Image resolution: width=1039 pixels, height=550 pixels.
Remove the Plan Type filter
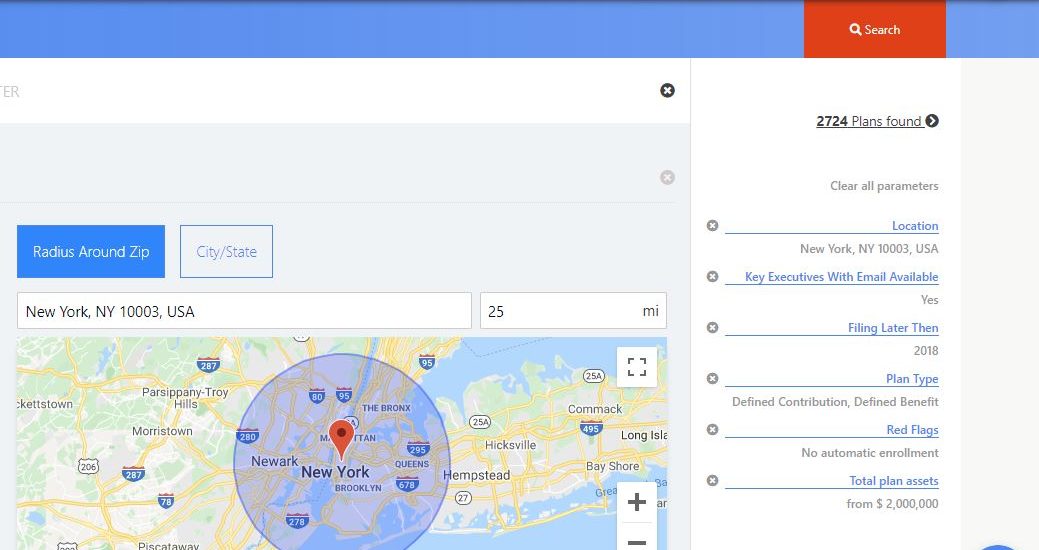click(x=712, y=379)
